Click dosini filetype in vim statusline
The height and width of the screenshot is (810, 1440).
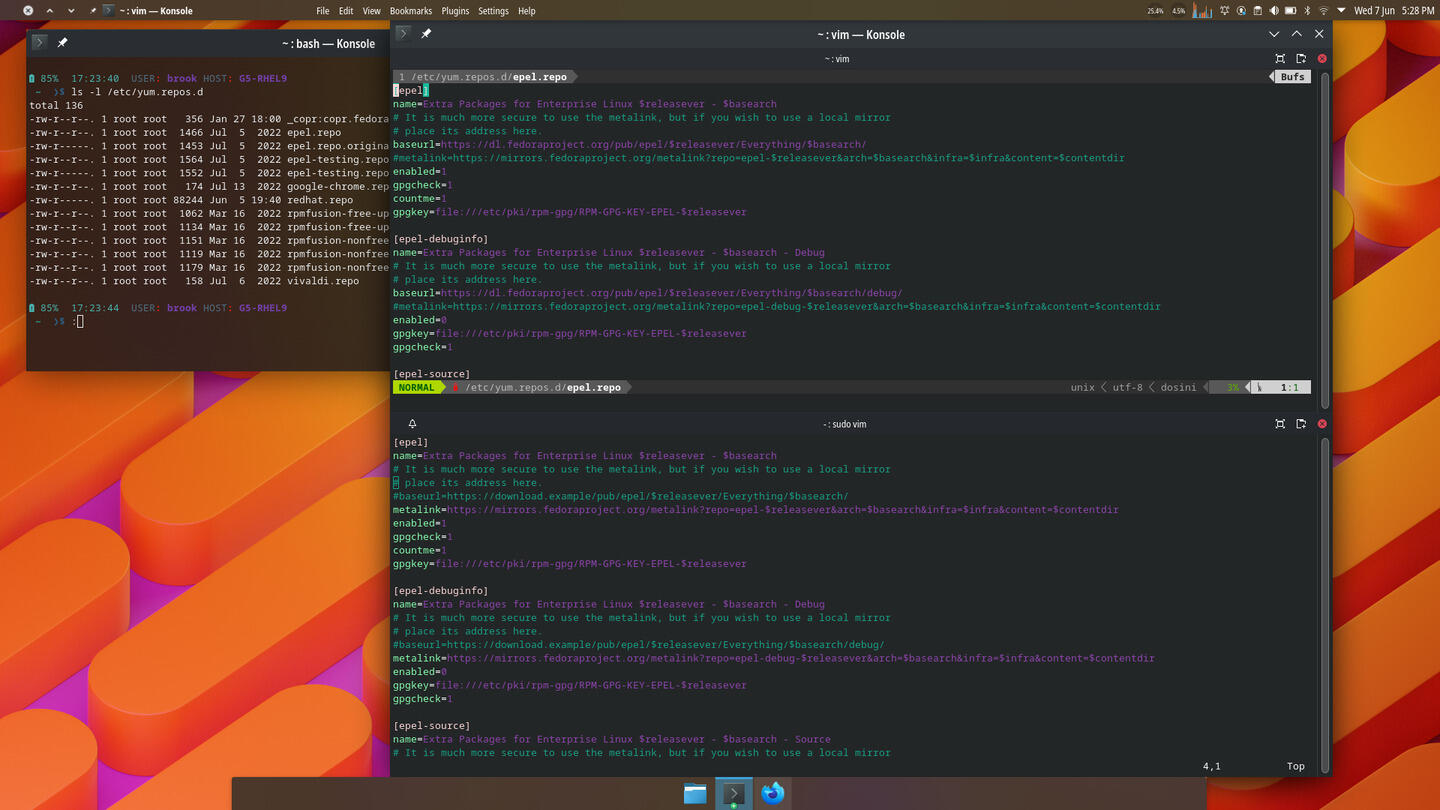tap(1178, 387)
